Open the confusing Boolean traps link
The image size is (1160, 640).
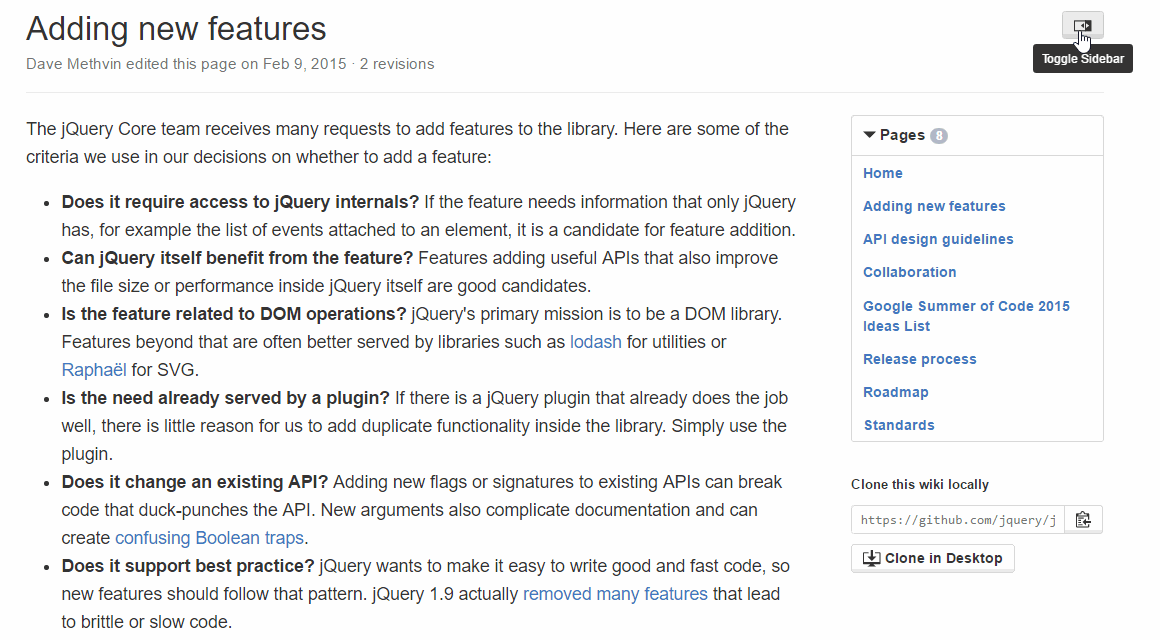(x=209, y=538)
